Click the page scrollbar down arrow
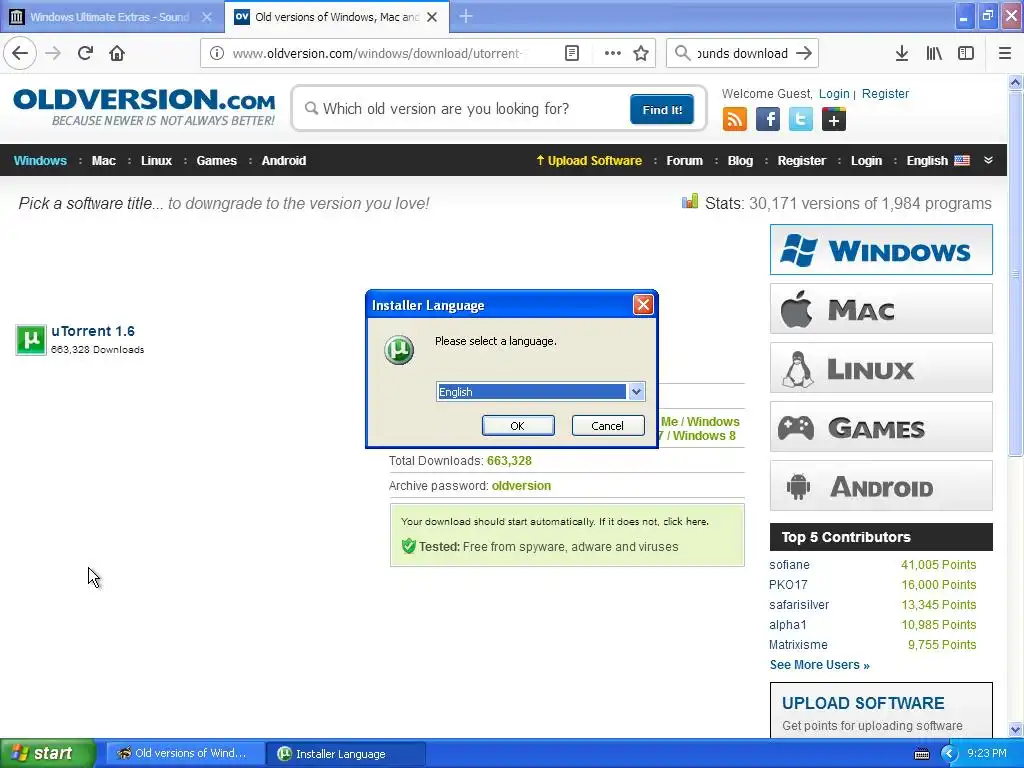Image resolution: width=1024 pixels, height=768 pixels. [x=1016, y=729]
